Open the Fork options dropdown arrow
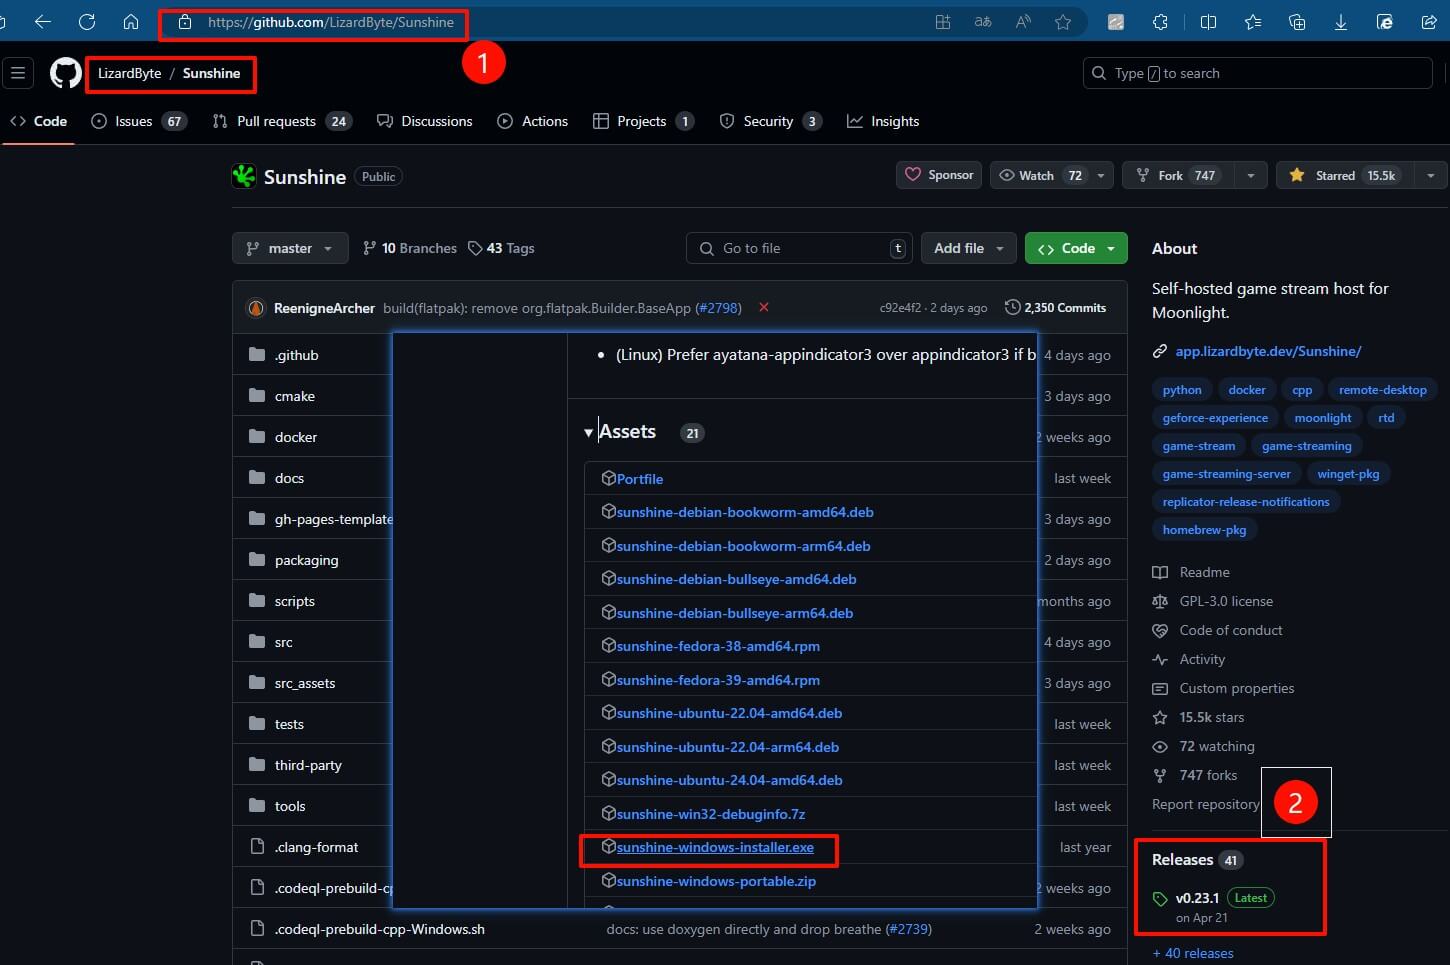The height and width of the screenshot is (965, 1450). 1250,175
